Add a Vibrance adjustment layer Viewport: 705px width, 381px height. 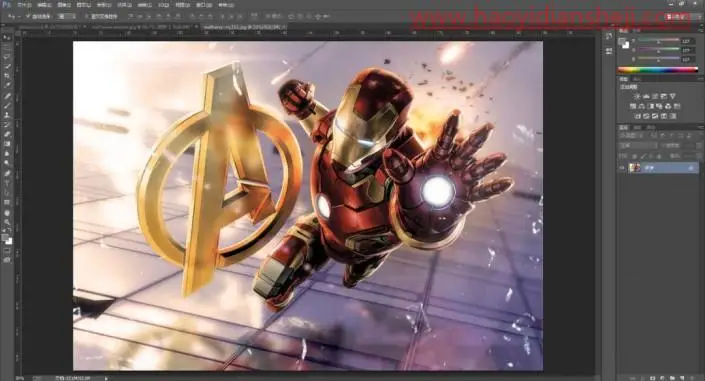[673, 96]
